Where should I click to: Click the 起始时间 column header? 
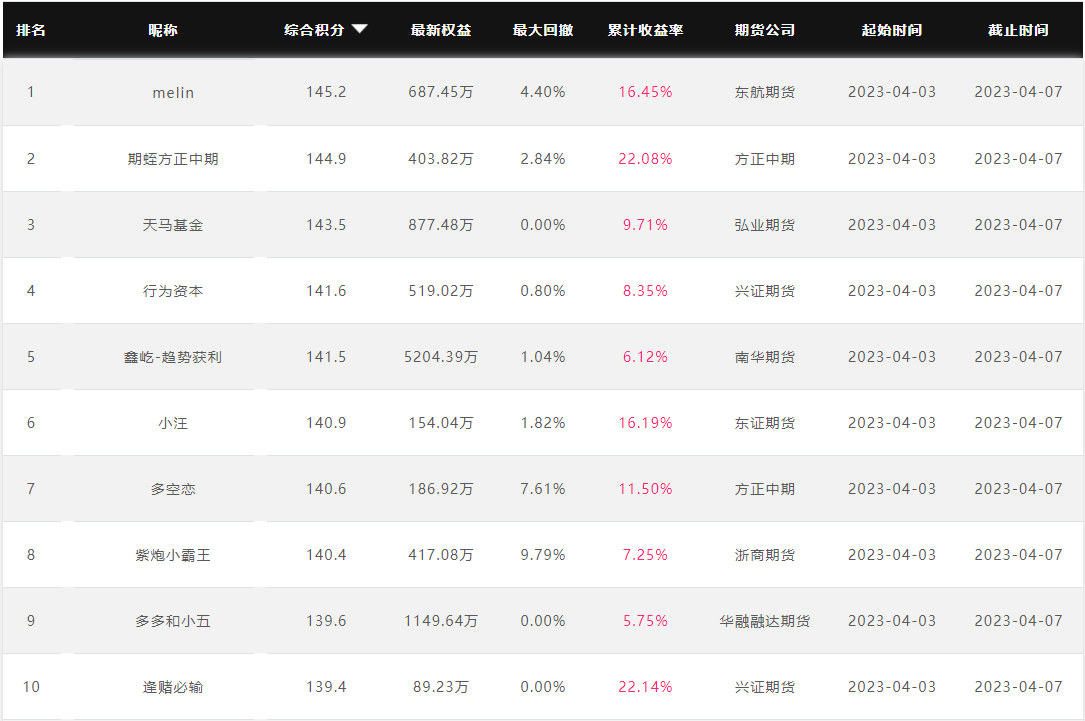[x=891, y=30]
